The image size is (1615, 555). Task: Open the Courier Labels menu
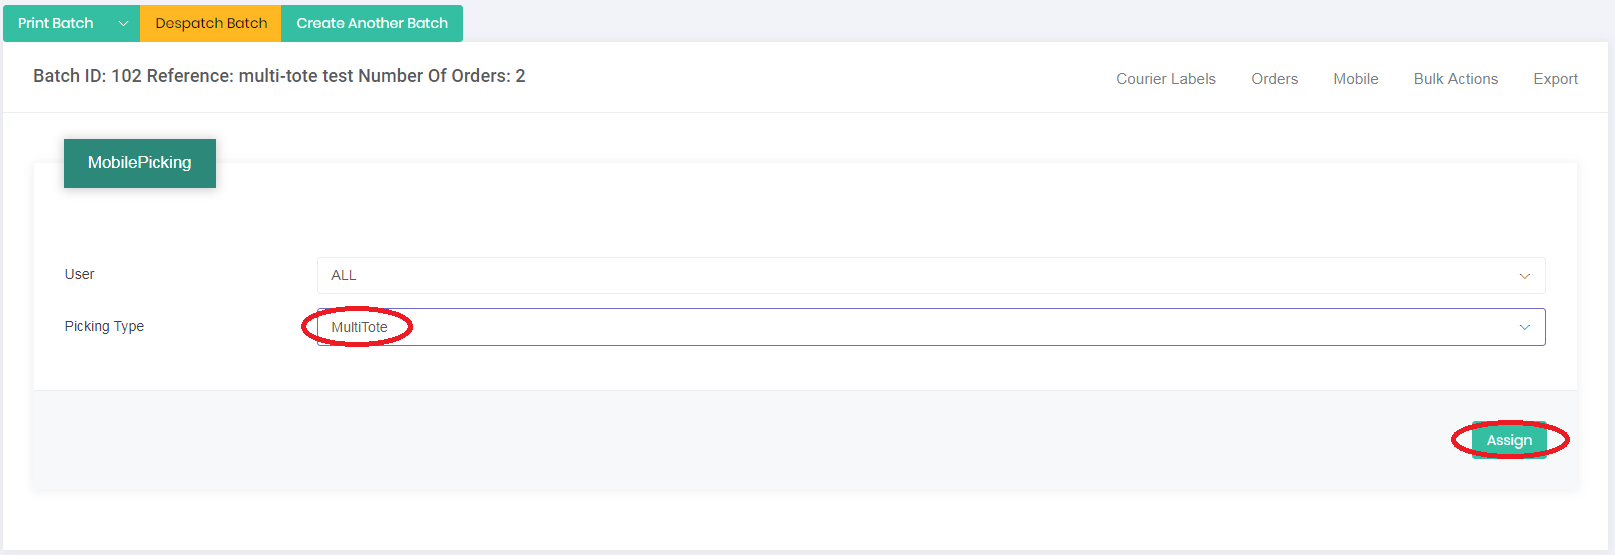pyautogui.click(x=1166, y=79)
